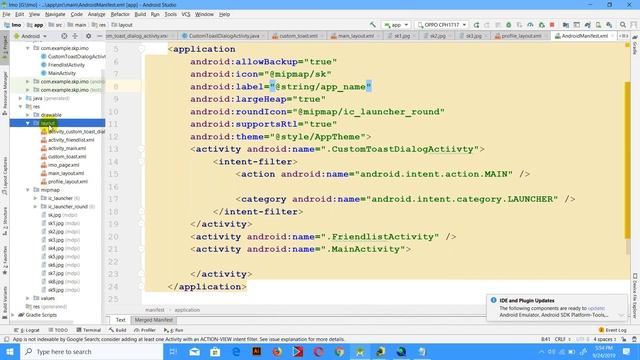Open Adobe Illustrator from the taskbar
Screen dimensions: 640x360
coord(257,351)
